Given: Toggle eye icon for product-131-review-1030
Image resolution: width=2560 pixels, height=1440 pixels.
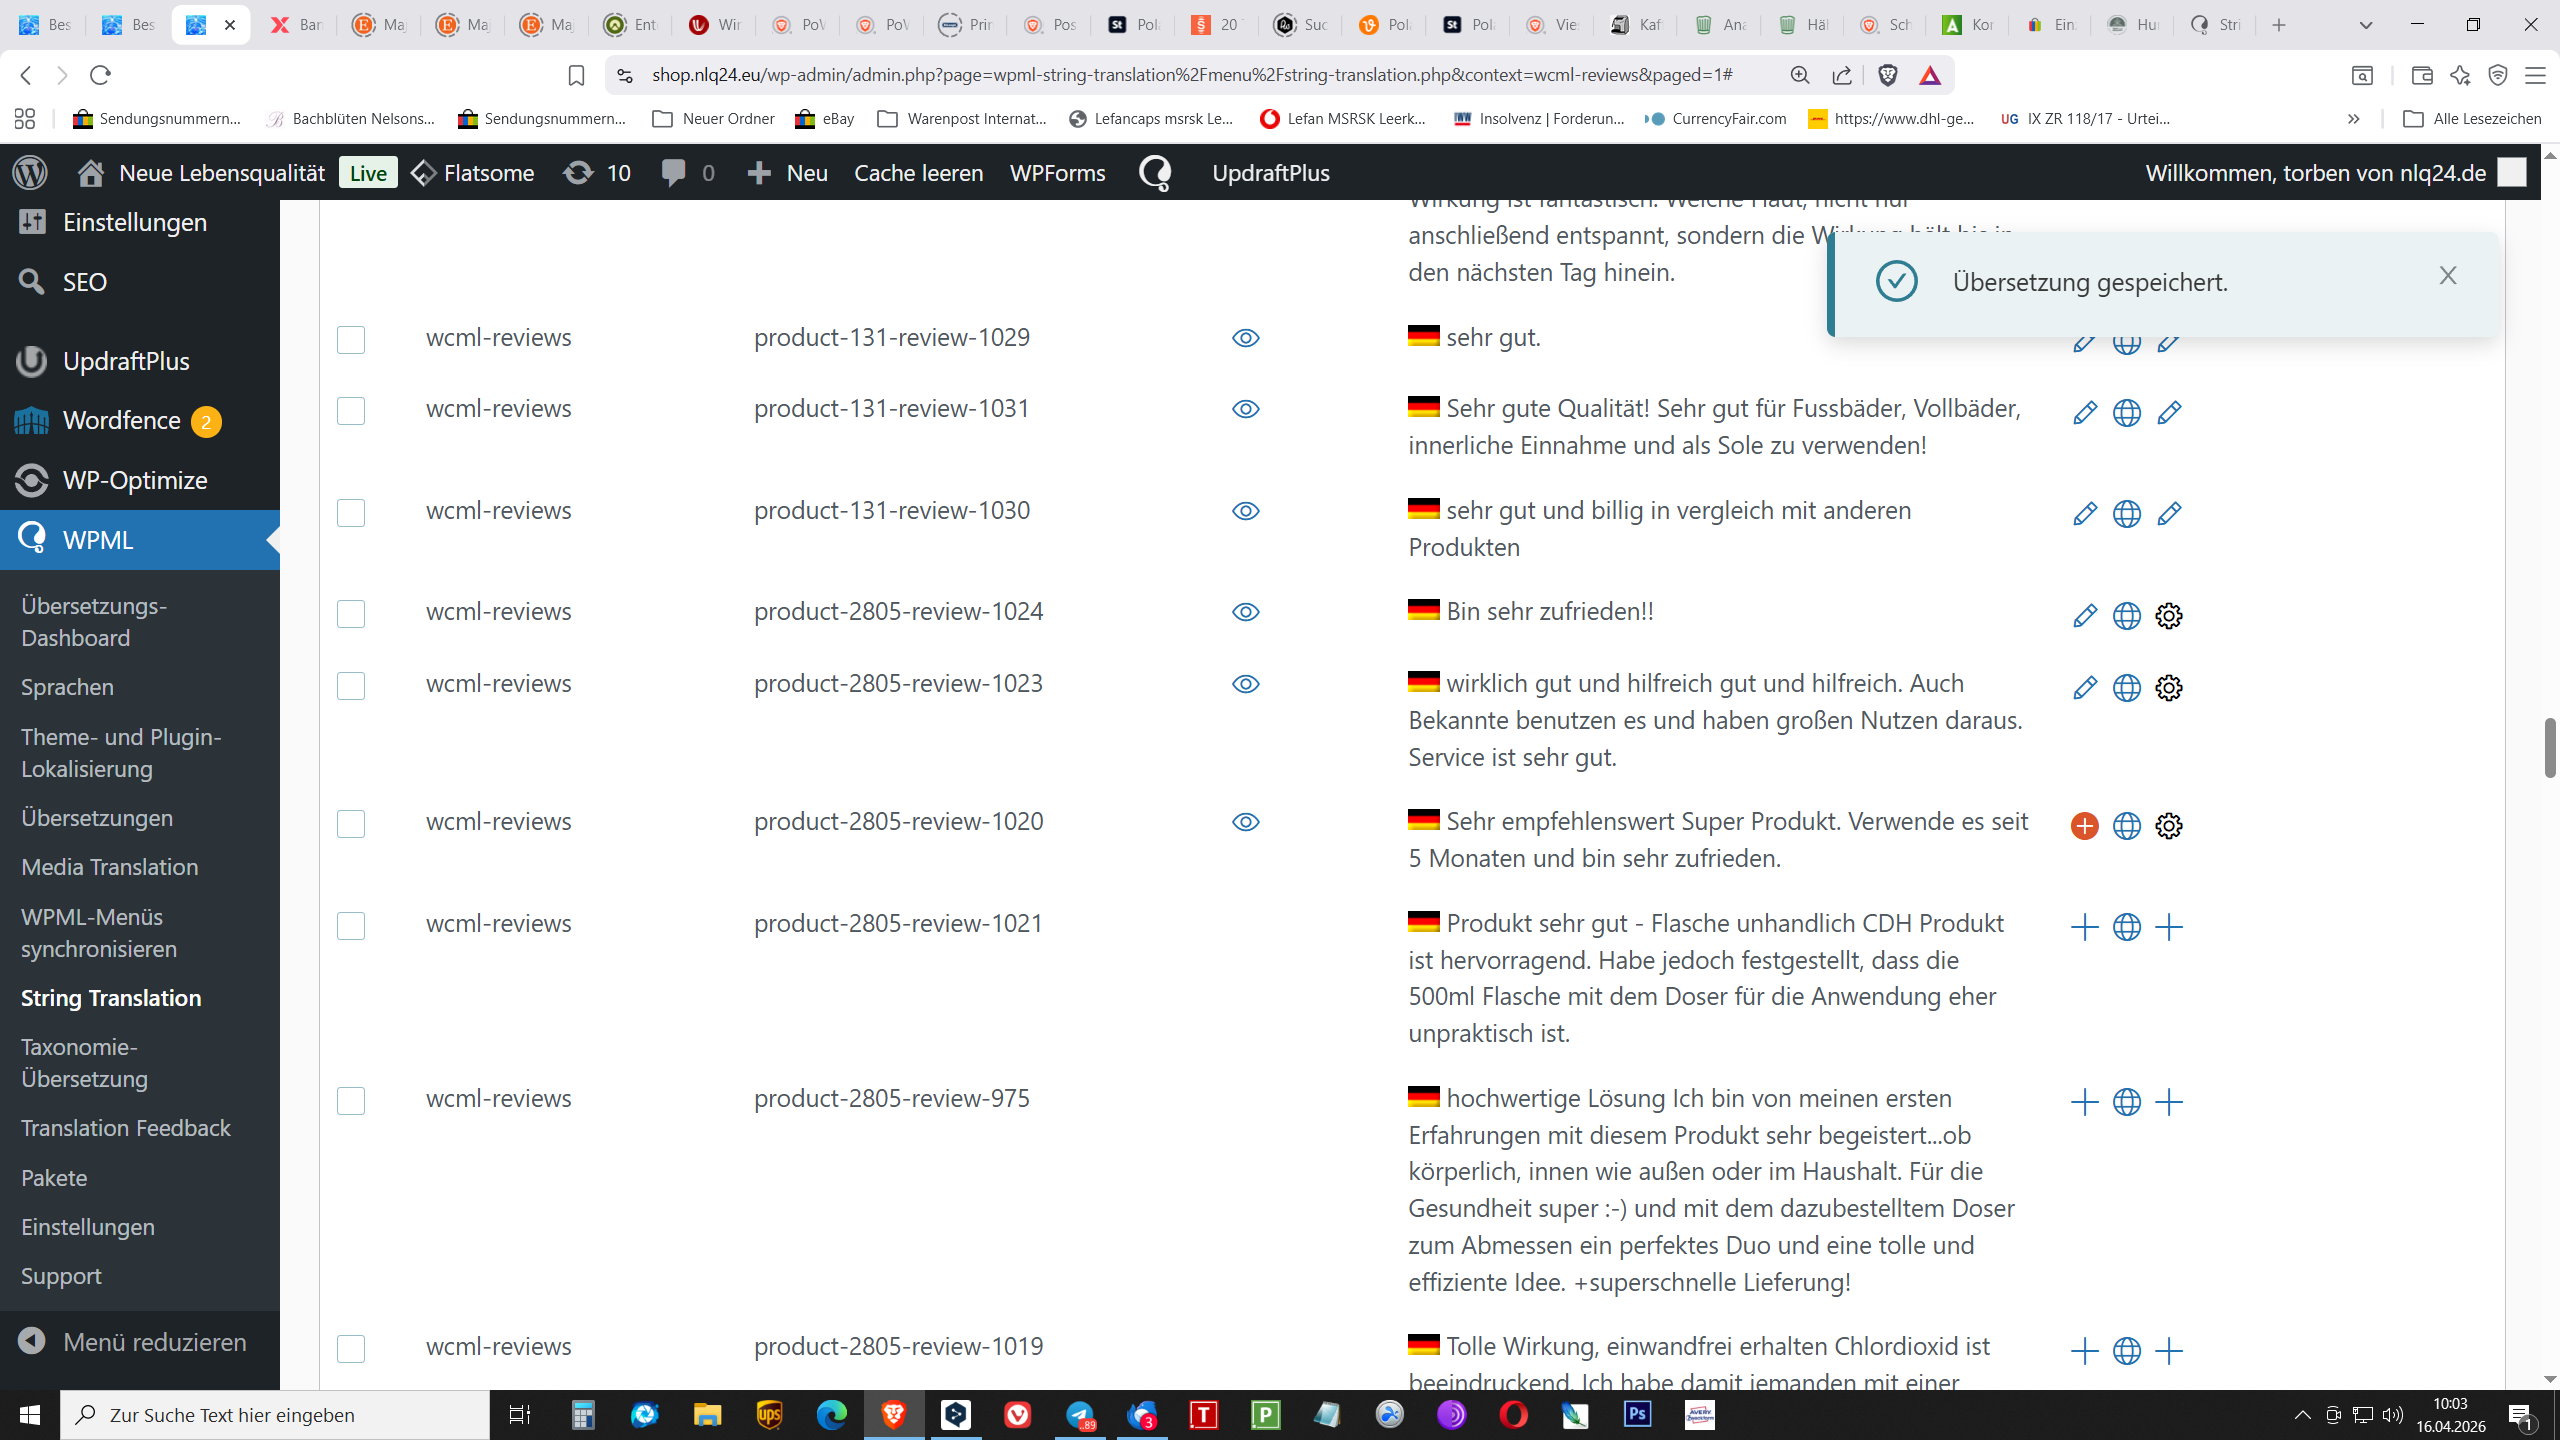Looking at the screenshot, I should [1245, 511].
